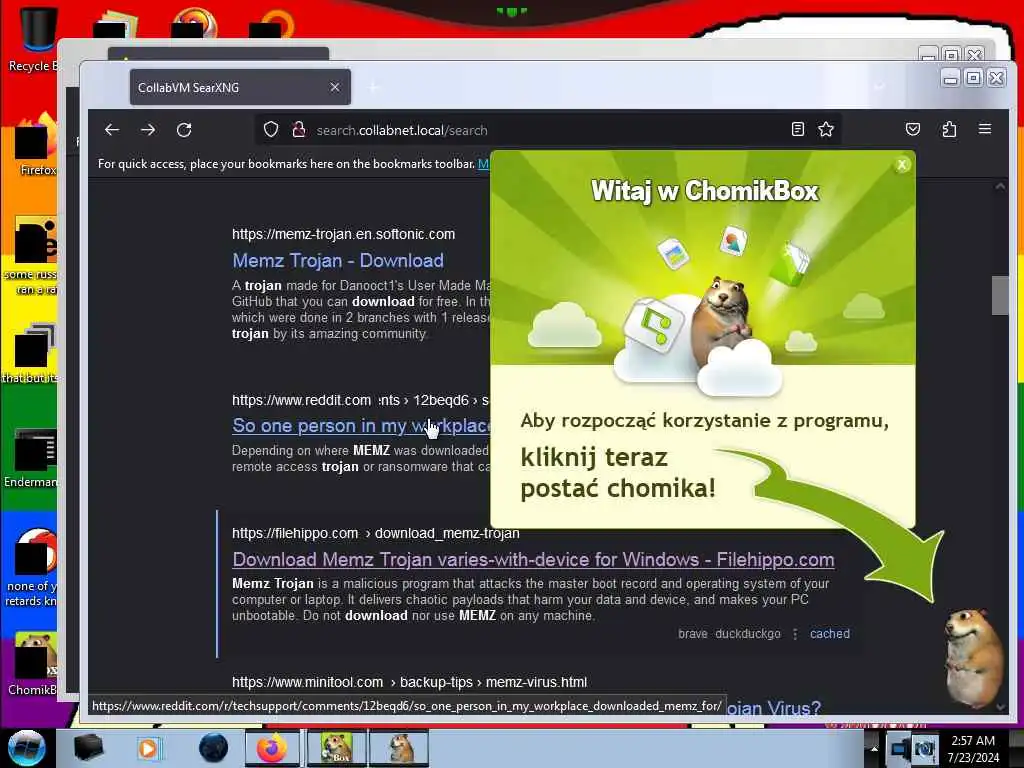
Task: Select the CollabVM SearXNG tab
Action: (240, 87)
